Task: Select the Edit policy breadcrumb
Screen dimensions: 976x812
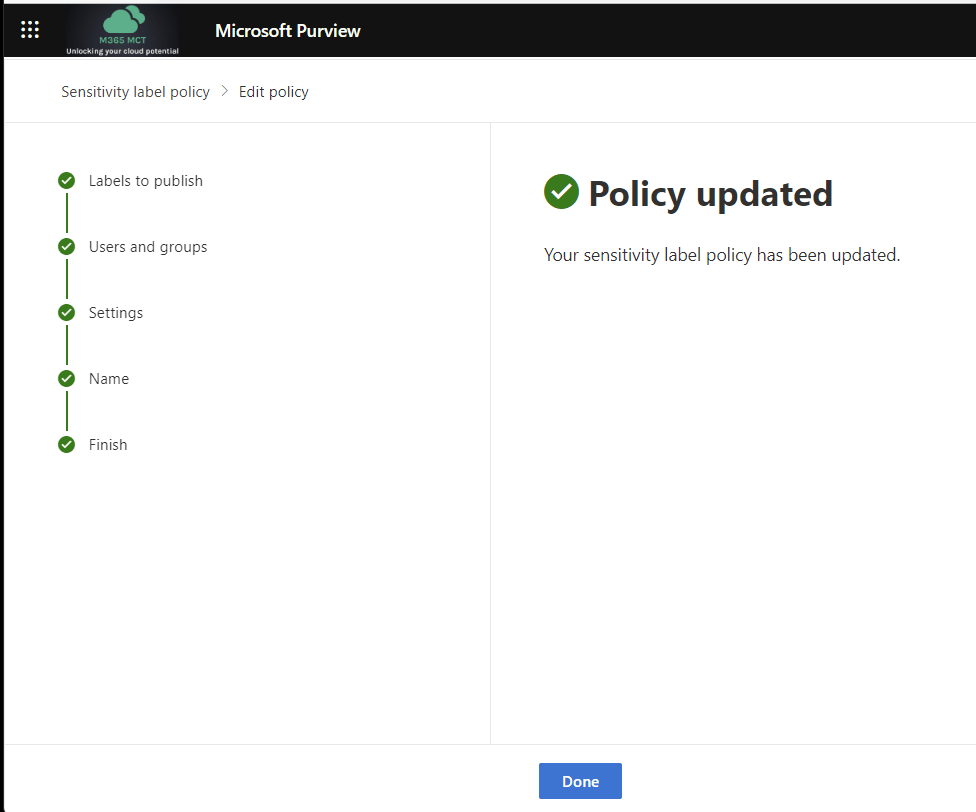Action: click(273, 92)
